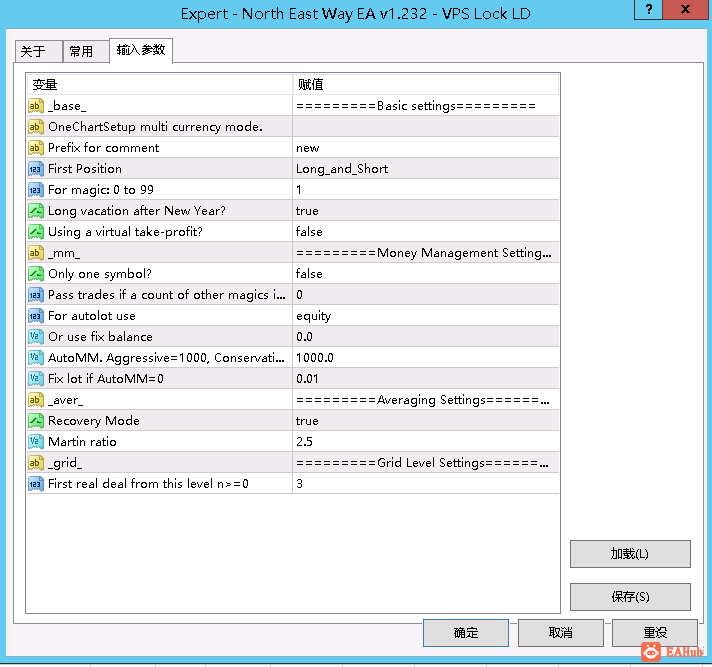Click the Prefix for comment value new
Image resolution: width=712 pixels, height=667 pixels.
(x=425, y=148)
